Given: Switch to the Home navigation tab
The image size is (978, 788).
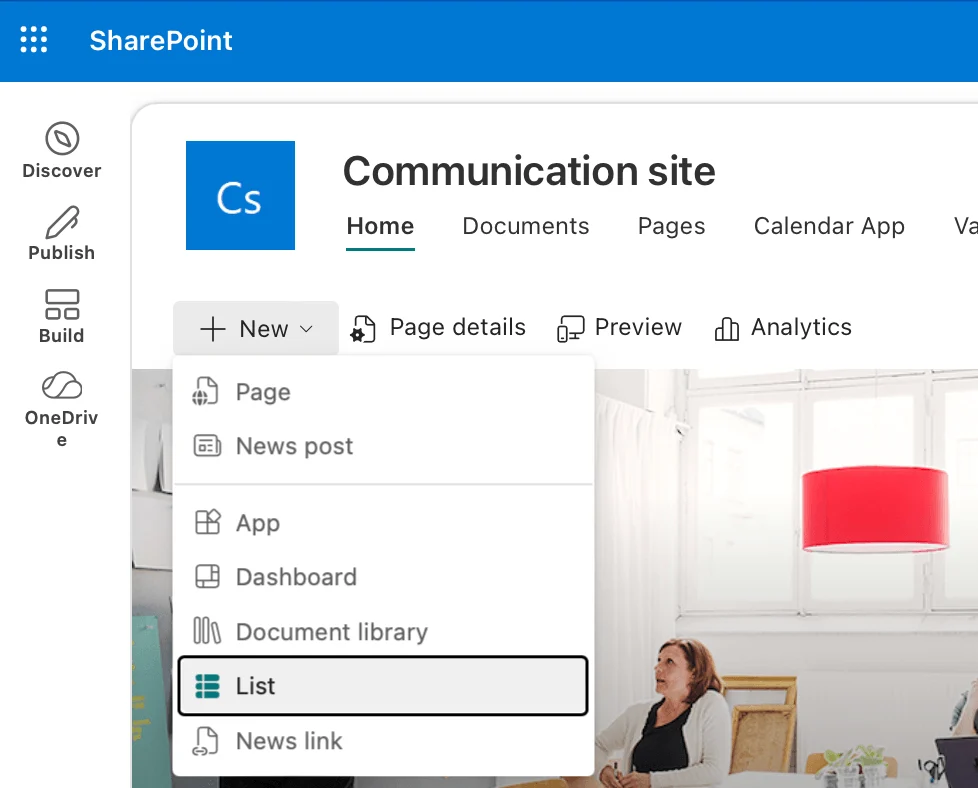Looking at the screenshot, I should (x=380, y=226).
